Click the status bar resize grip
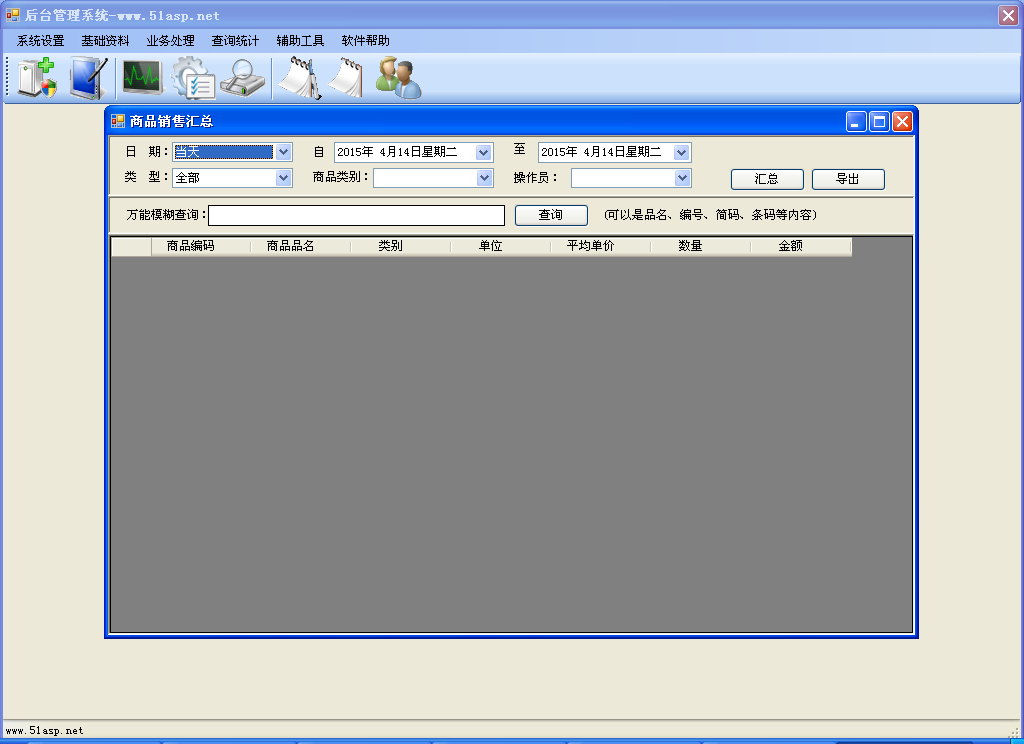Screen dimensions: 1024x744 [x=1014, y=732]
